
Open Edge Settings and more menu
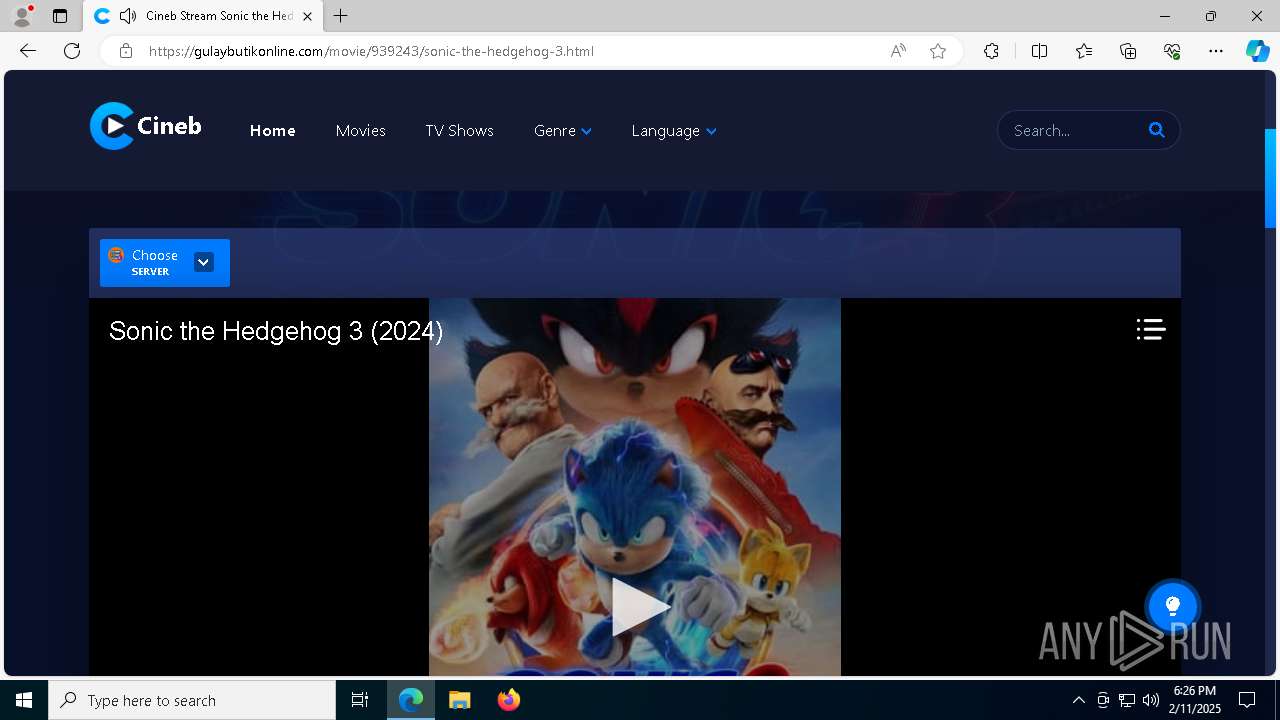point(1216,51)
